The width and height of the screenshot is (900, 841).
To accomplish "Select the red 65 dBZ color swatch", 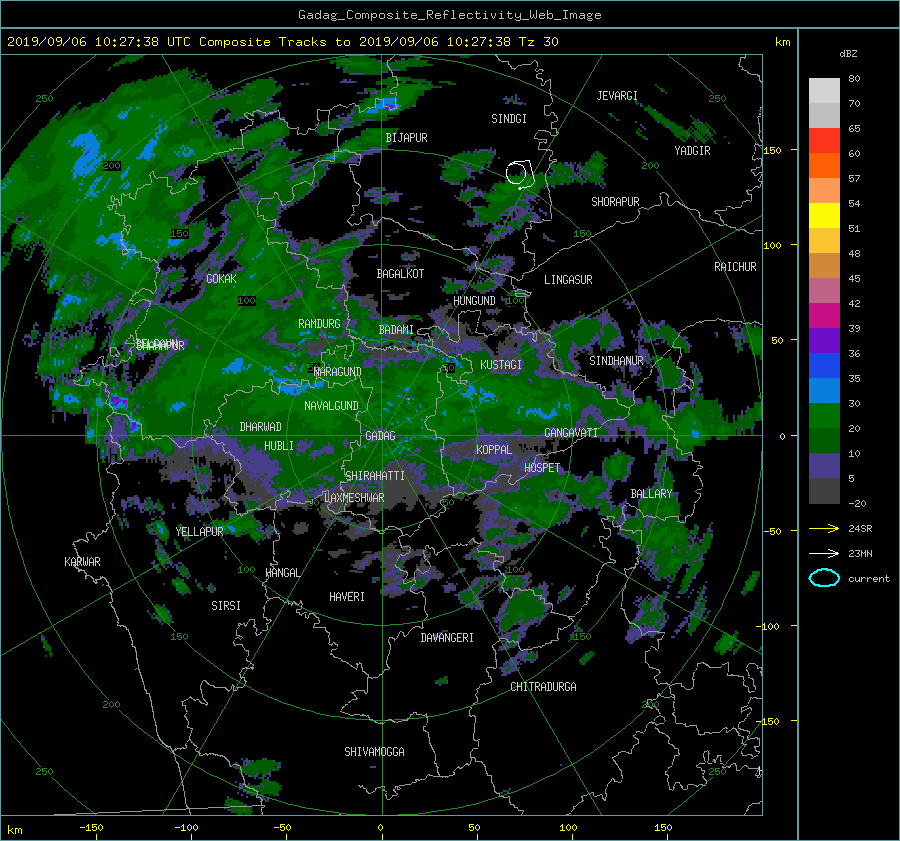I will (824, 141).
